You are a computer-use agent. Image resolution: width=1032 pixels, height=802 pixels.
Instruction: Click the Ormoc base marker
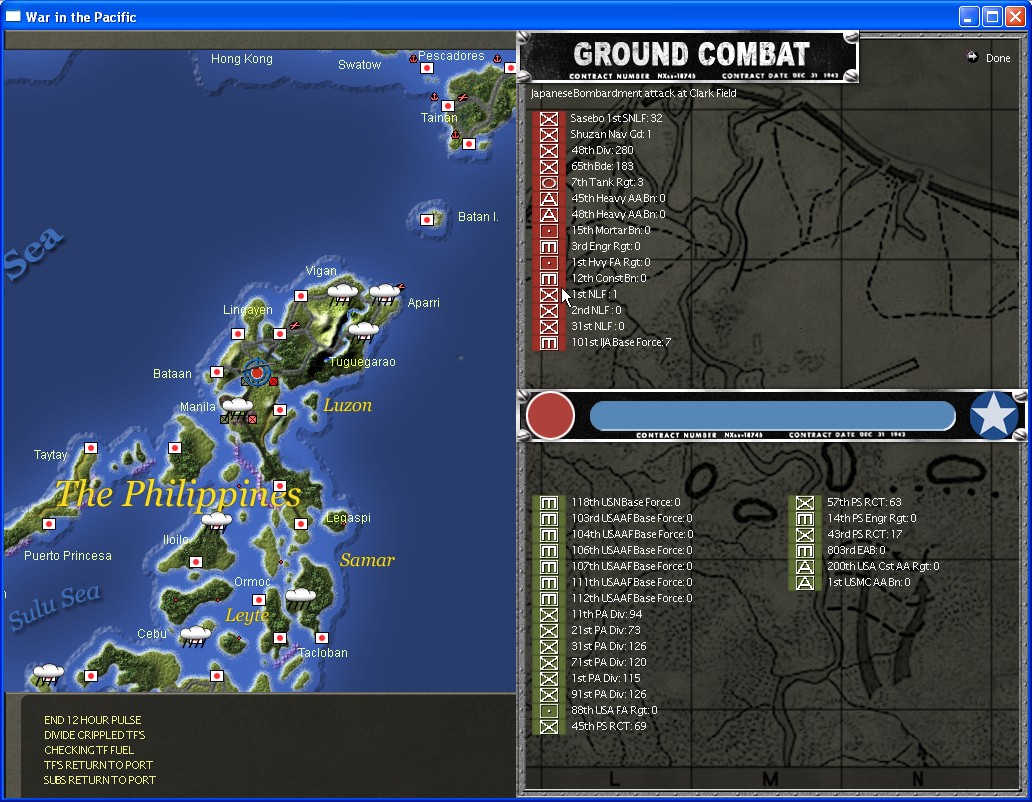pyautogui.click(x=259, y=600)
